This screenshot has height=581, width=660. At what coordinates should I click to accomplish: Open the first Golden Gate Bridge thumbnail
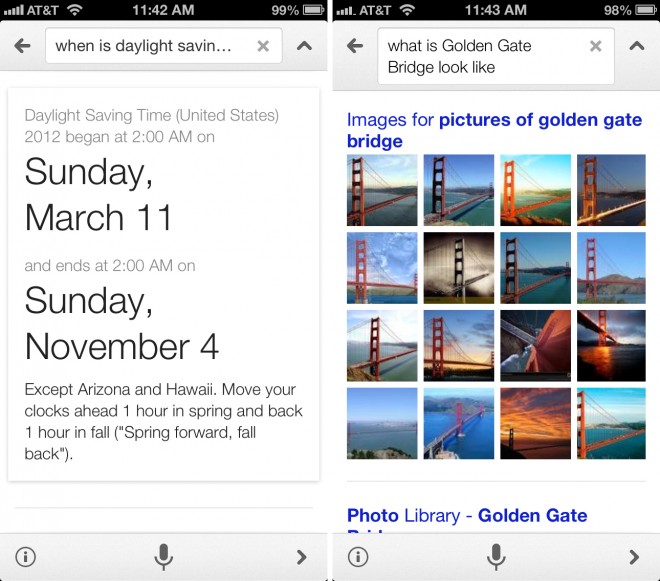(x=382, y=190)
